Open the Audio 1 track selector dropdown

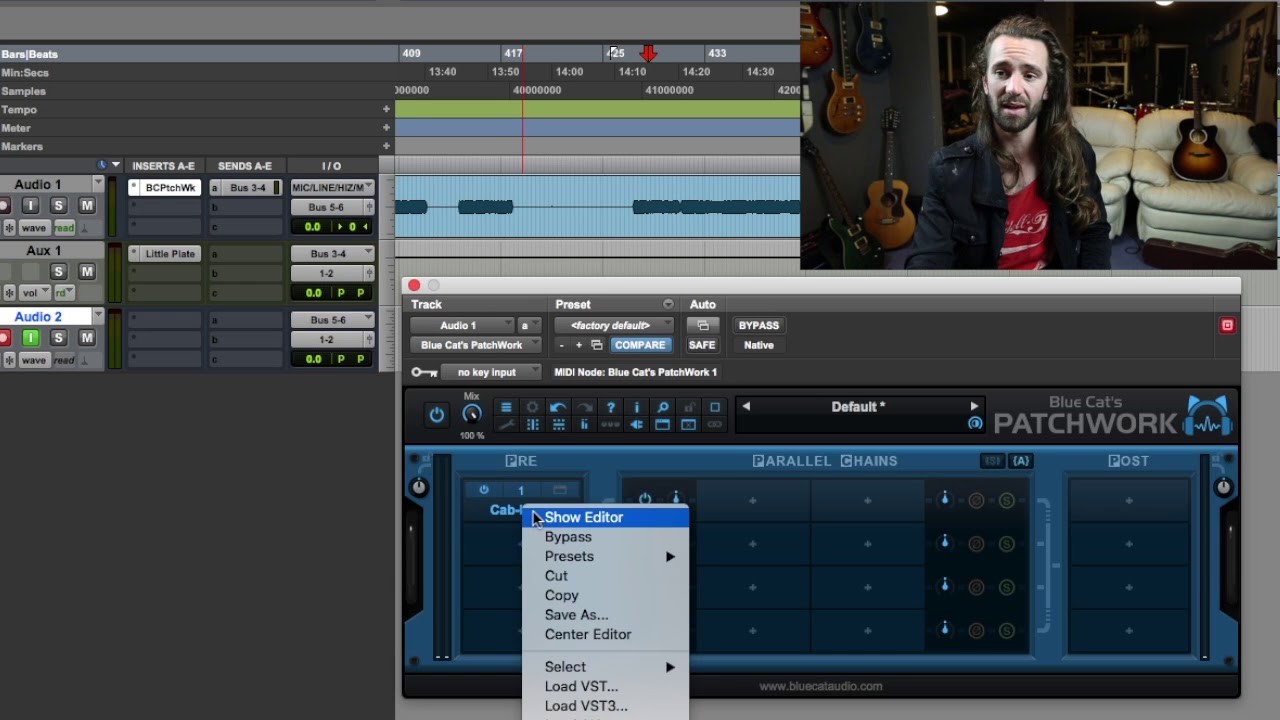pos(463,325)
